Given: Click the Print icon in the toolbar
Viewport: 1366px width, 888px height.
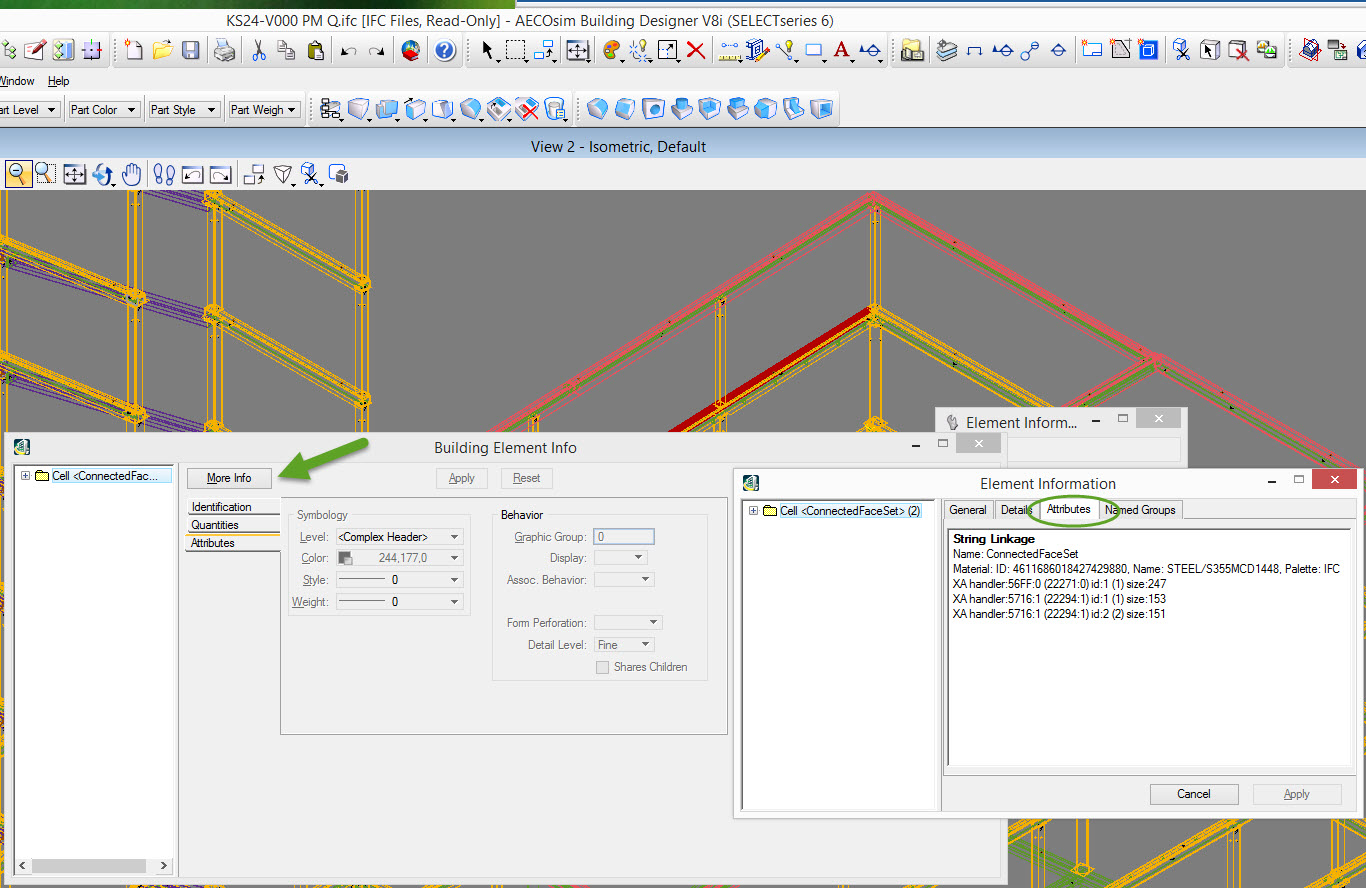Looking at the screenshot, I should click(x=225, y=50).
